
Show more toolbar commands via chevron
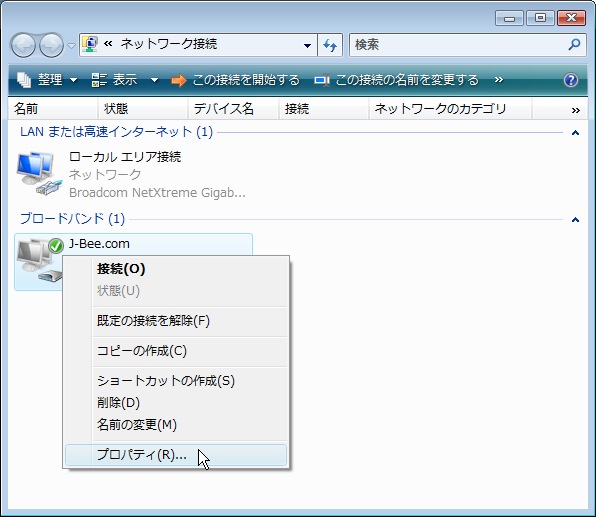(499, 80)
